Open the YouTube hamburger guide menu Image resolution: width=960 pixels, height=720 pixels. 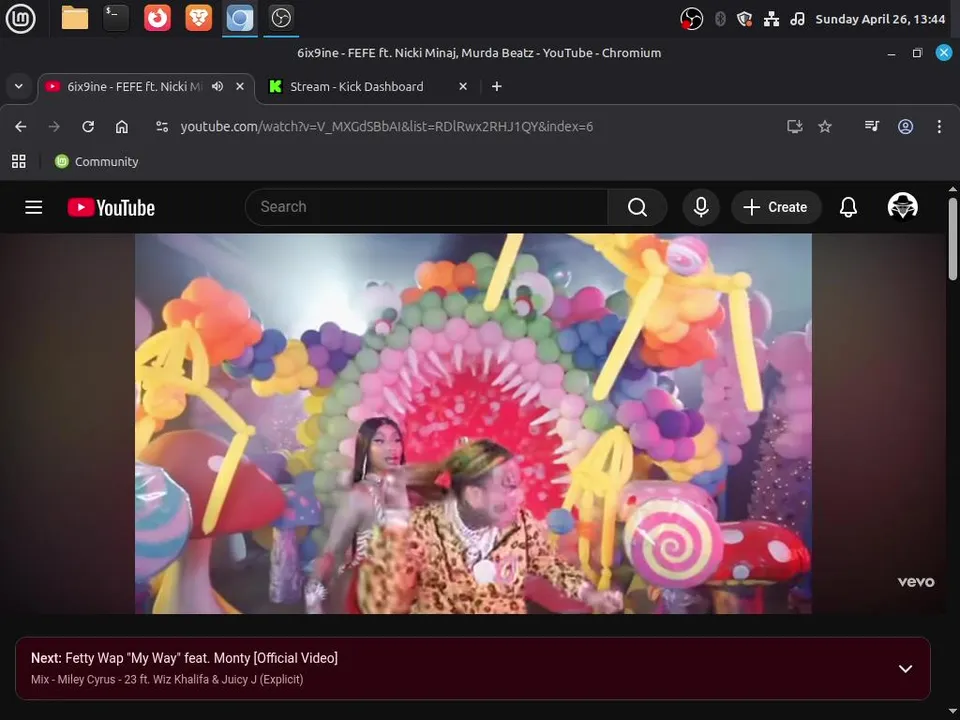(x=34, y=208)
